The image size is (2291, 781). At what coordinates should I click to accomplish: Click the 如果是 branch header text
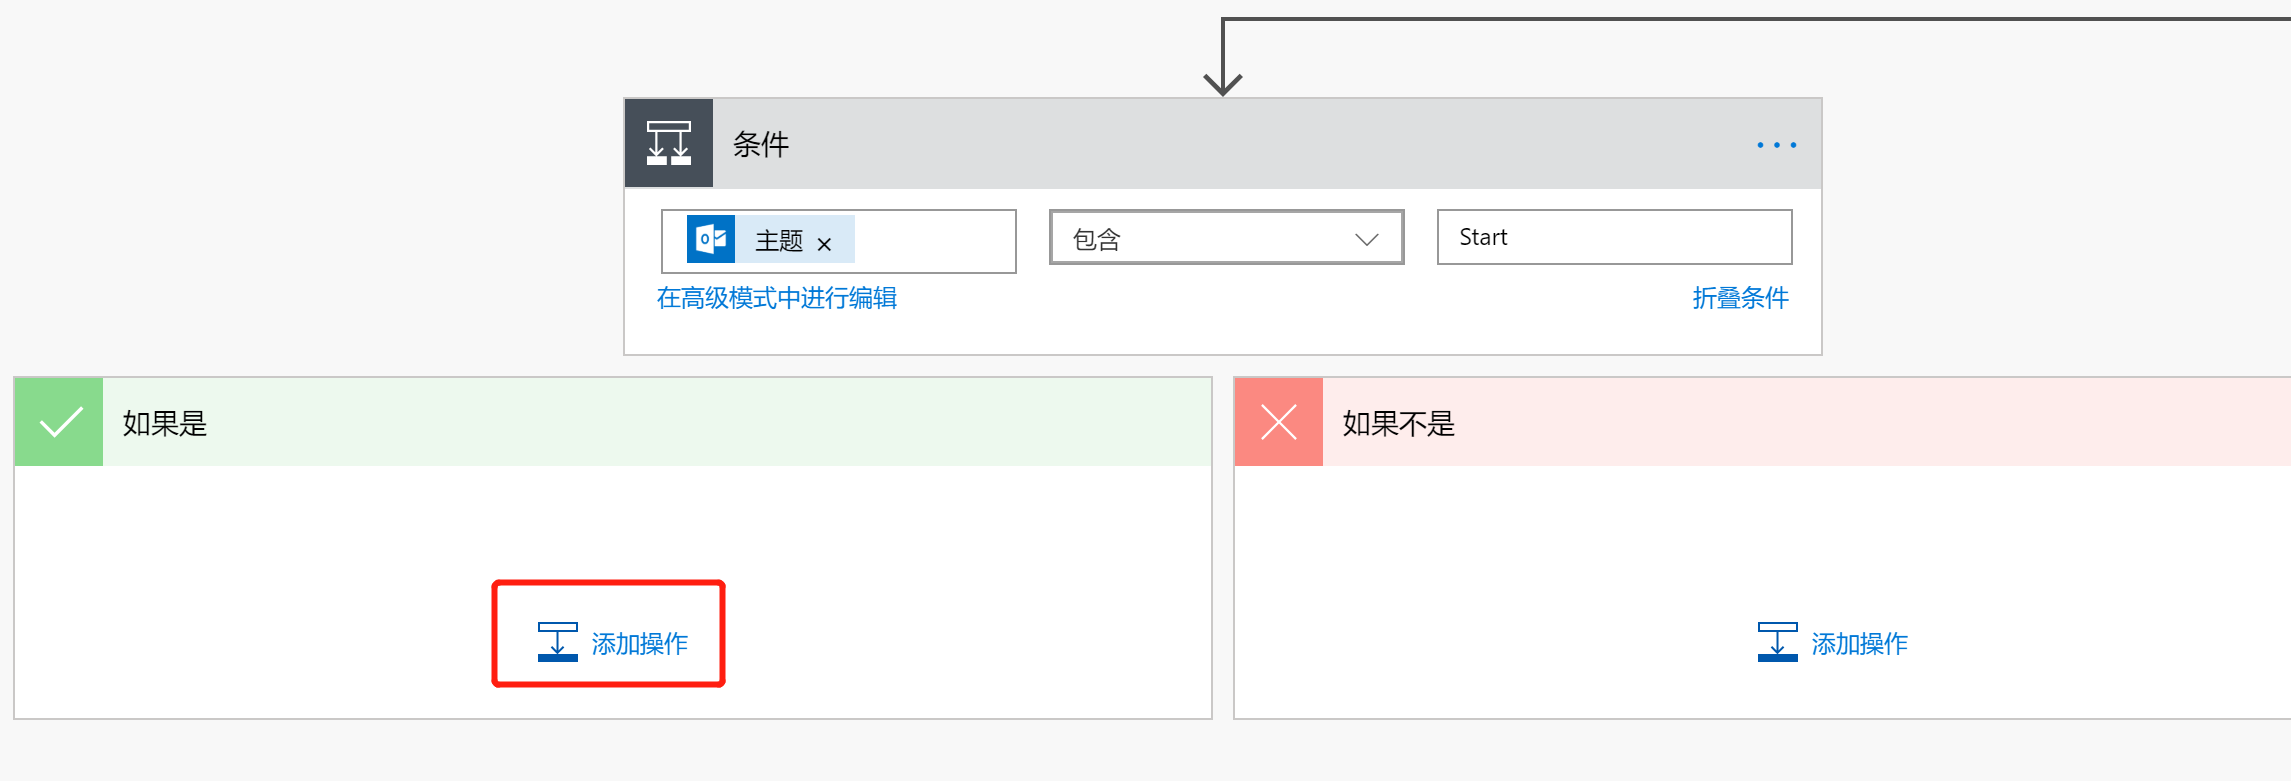pyautogui.click(x=165, y=423)
